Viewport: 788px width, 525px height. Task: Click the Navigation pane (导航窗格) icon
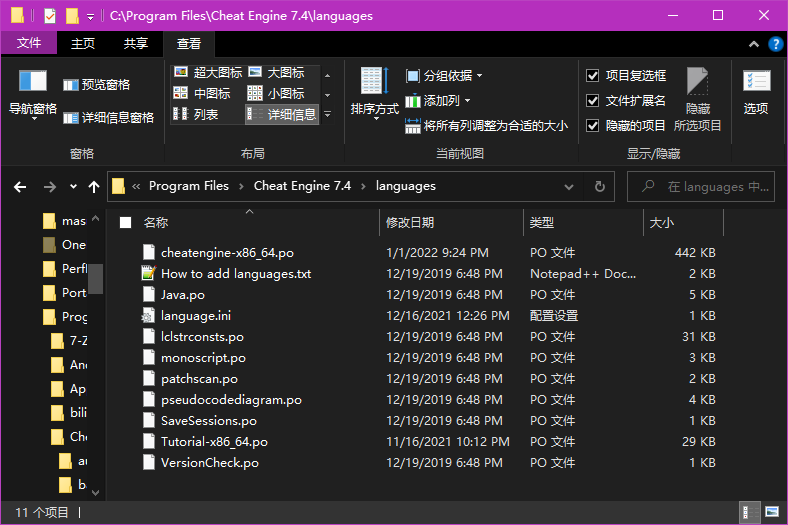[x=33, y=82]
